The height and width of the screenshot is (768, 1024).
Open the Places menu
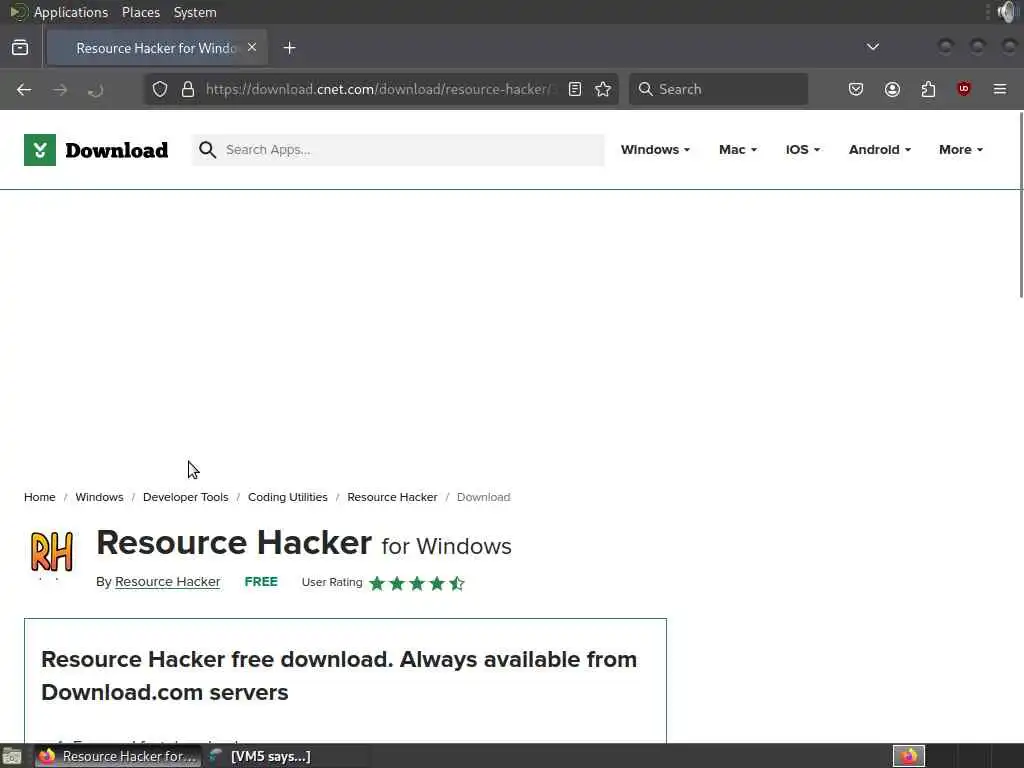[x=140, y=12]
